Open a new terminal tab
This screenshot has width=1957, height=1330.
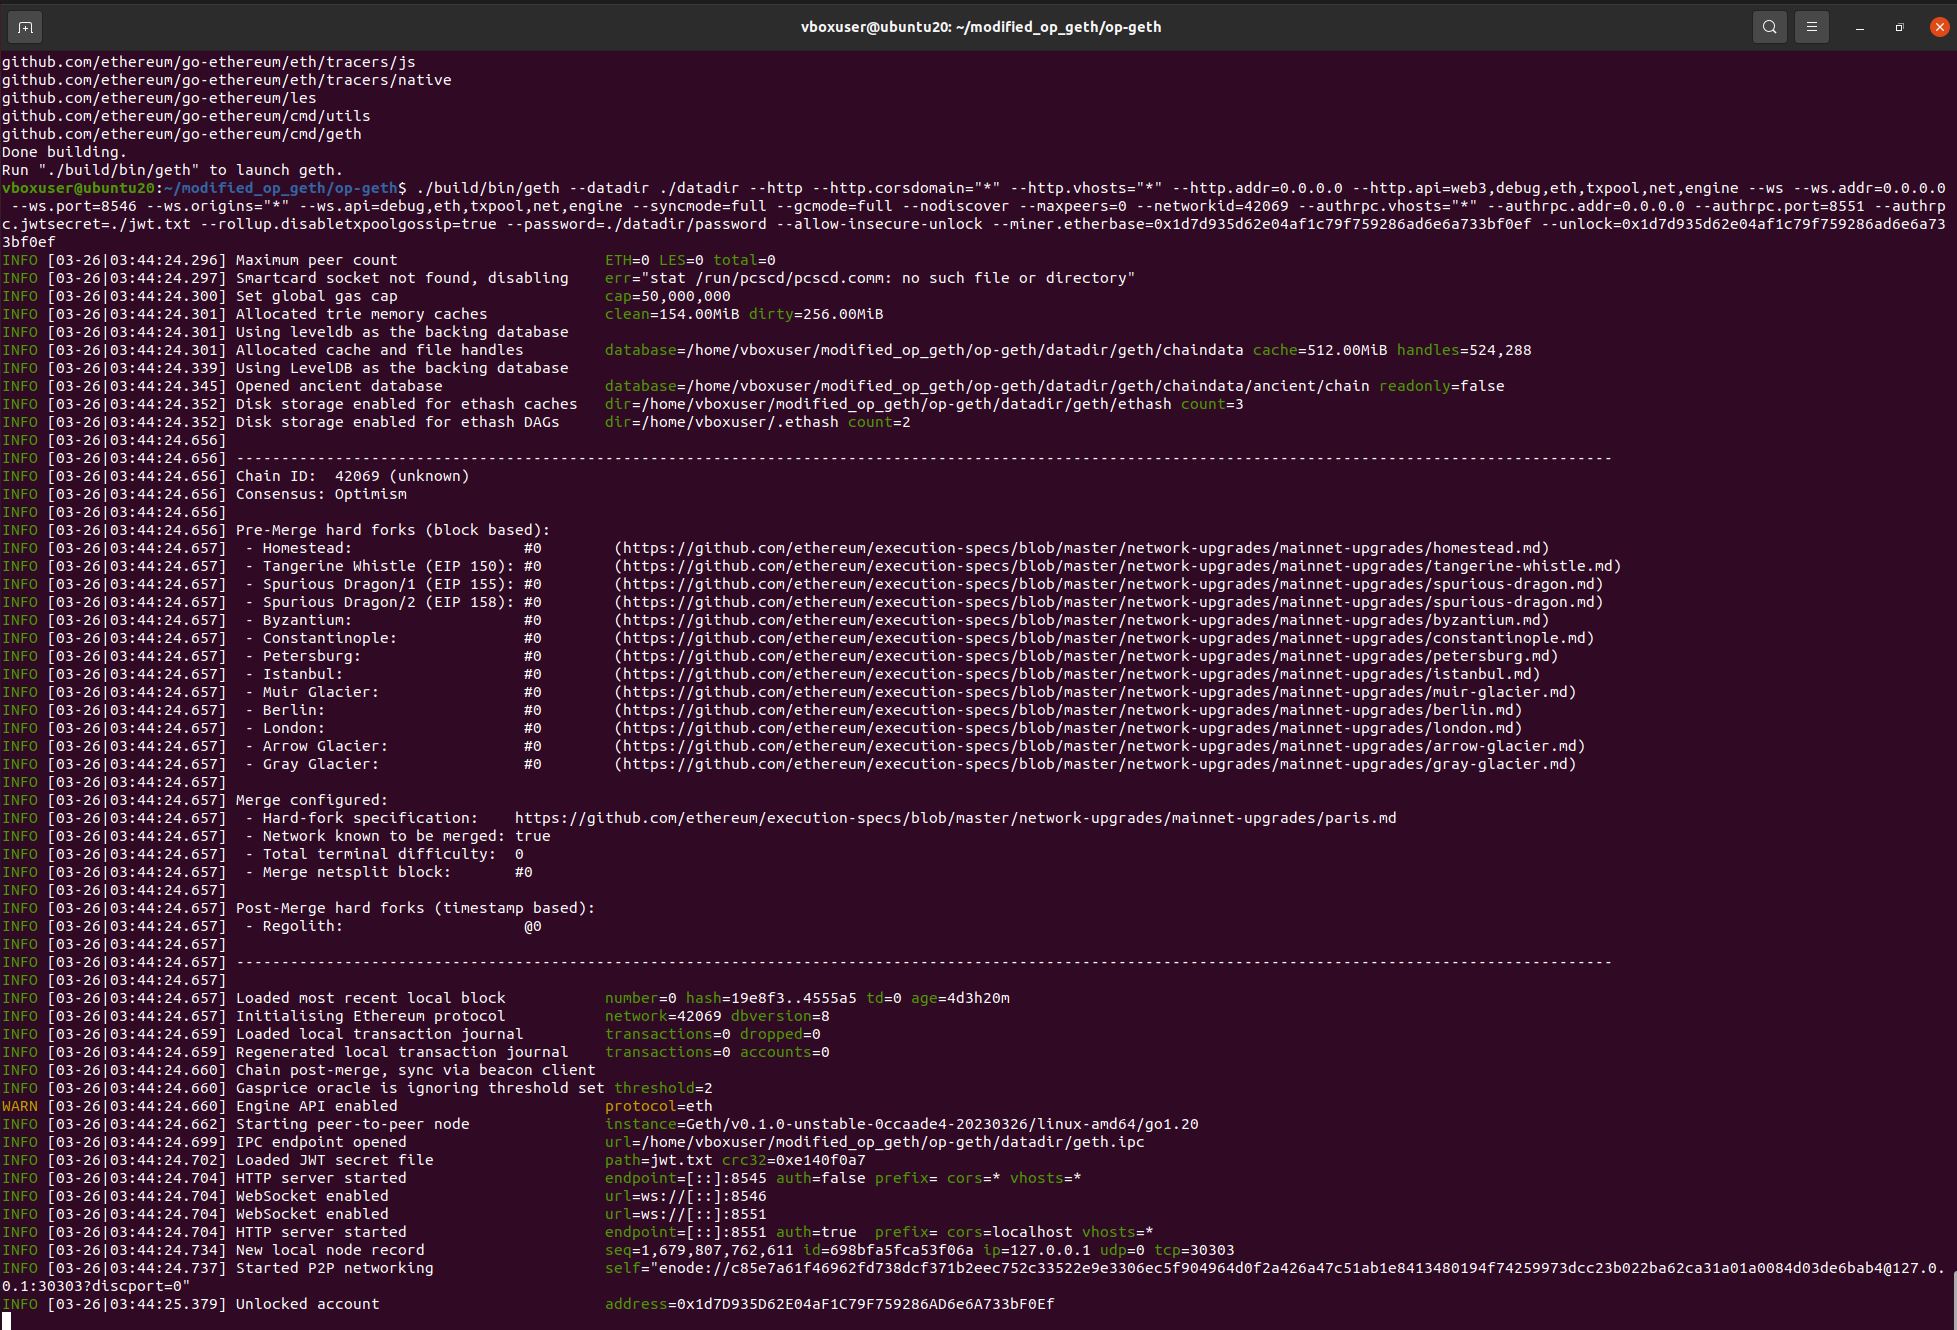pyautogui.click(x=25, y=27)
